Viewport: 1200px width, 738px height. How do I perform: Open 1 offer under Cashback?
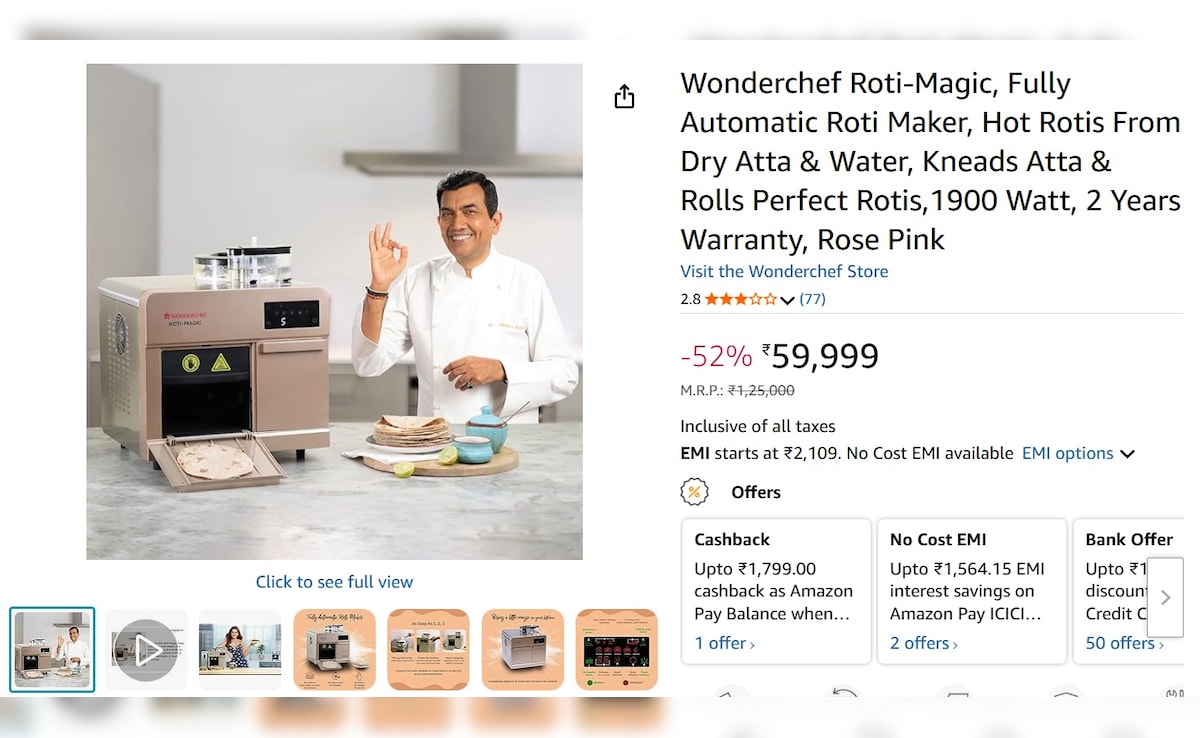tap(725, 643)
